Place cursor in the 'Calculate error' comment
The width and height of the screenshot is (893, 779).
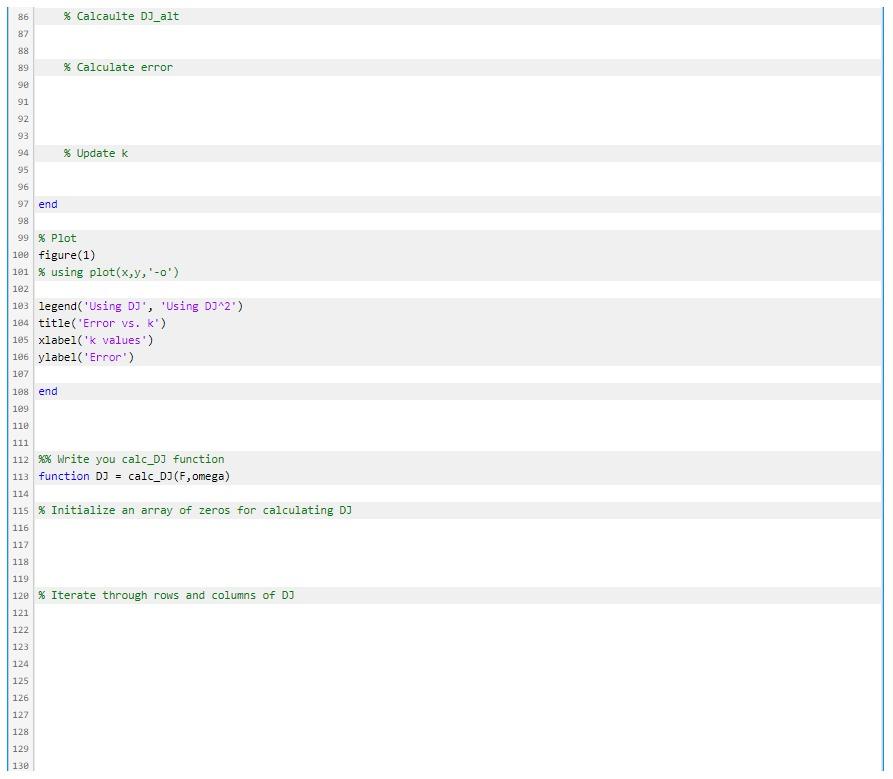(x=120, y=67)
